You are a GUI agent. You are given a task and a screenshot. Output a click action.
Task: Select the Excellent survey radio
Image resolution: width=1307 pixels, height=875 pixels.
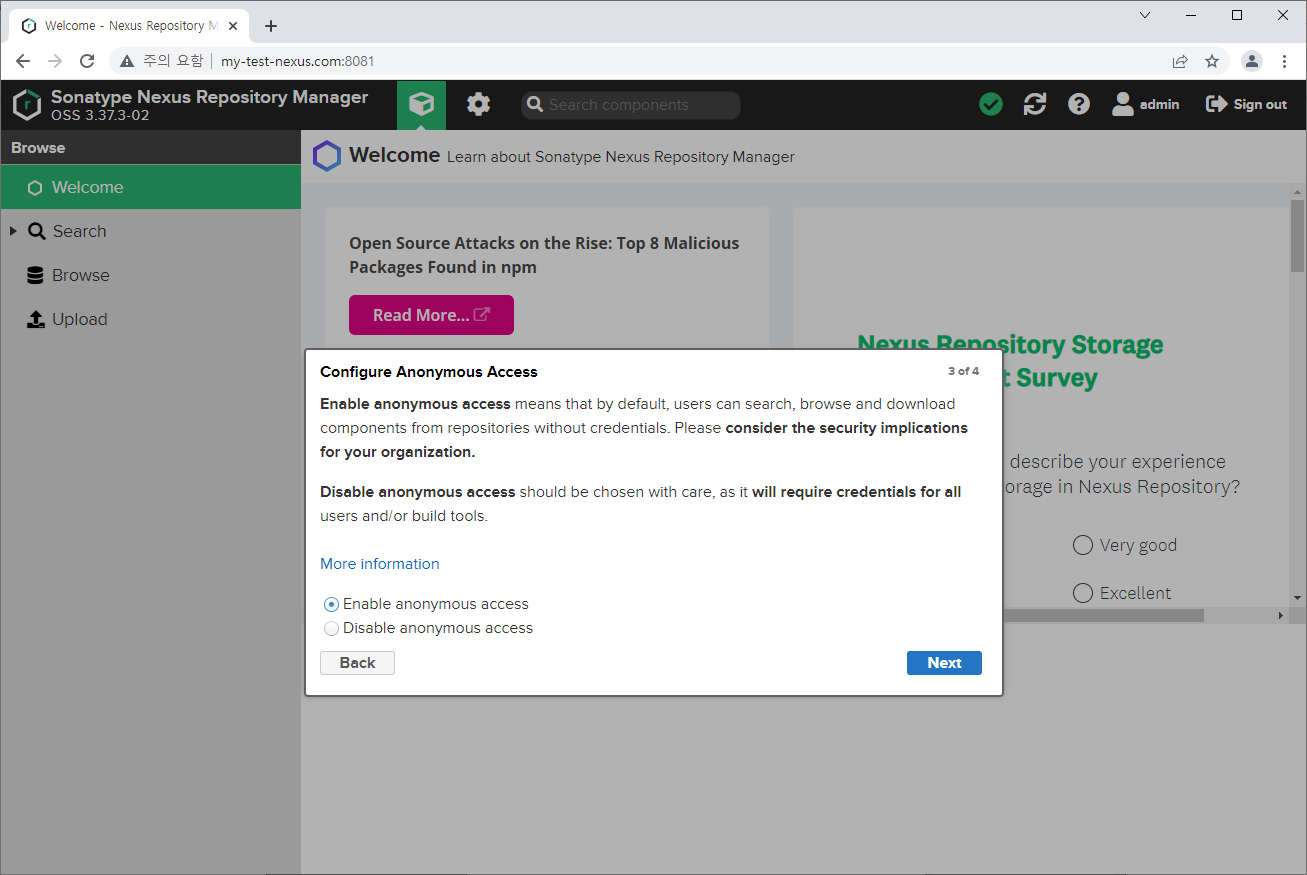coord(1082,593)
